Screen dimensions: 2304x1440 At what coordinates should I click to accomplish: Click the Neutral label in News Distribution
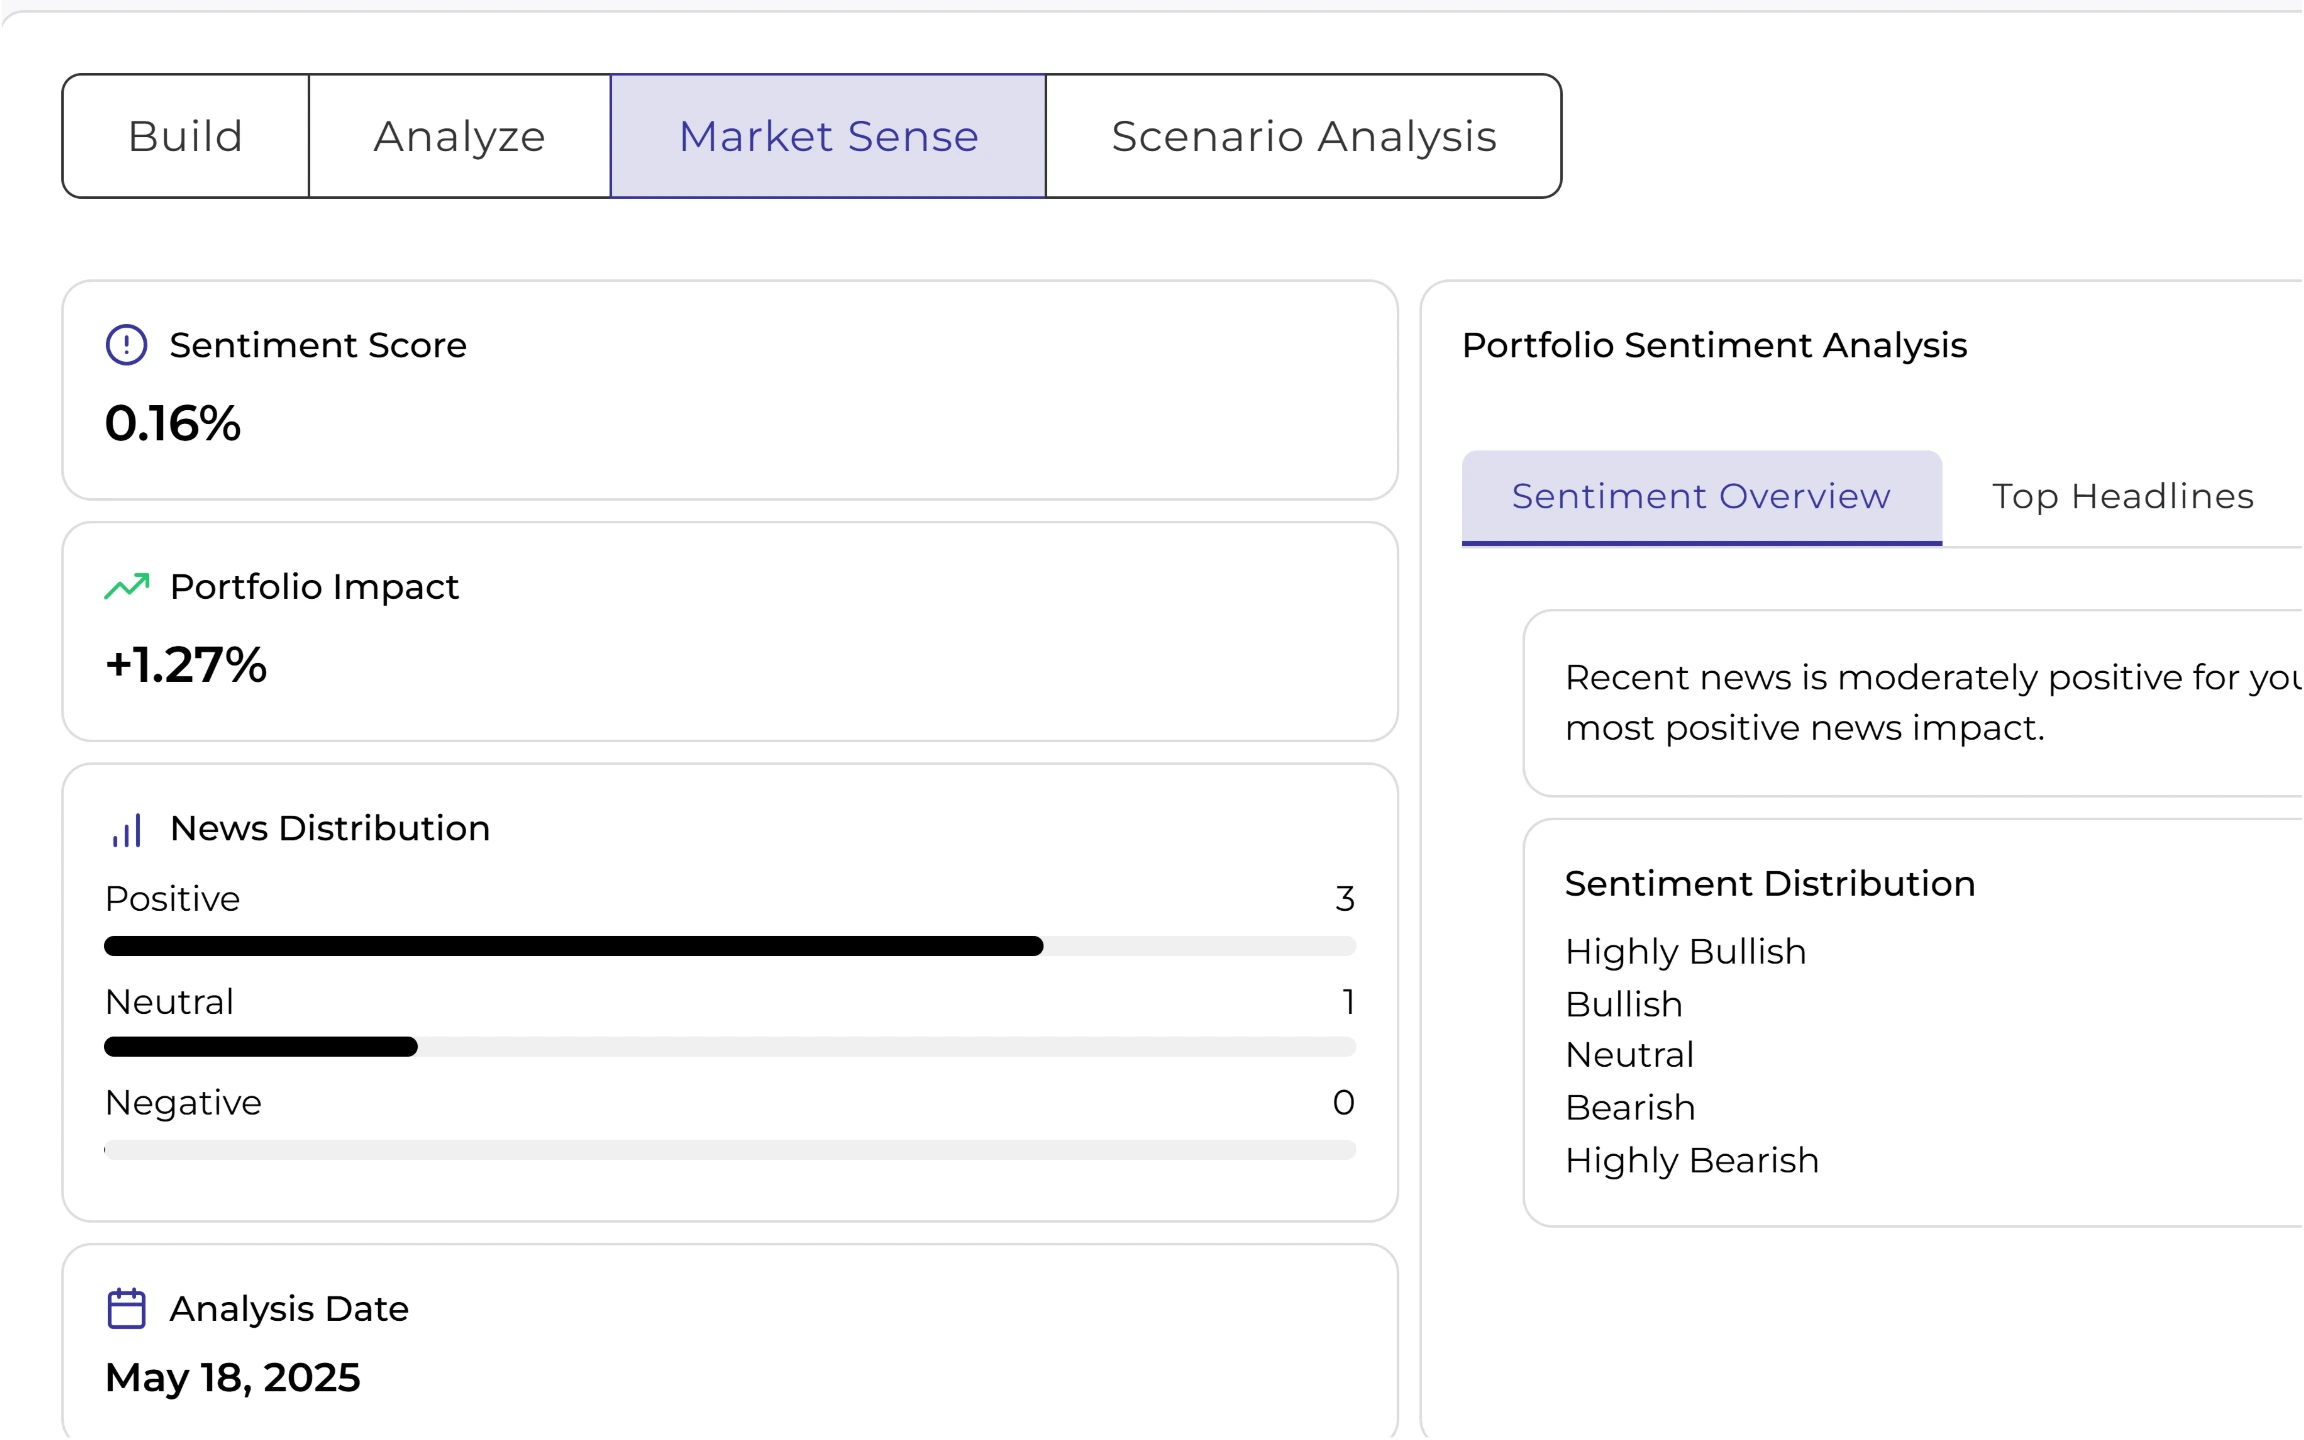[170, 1002]
